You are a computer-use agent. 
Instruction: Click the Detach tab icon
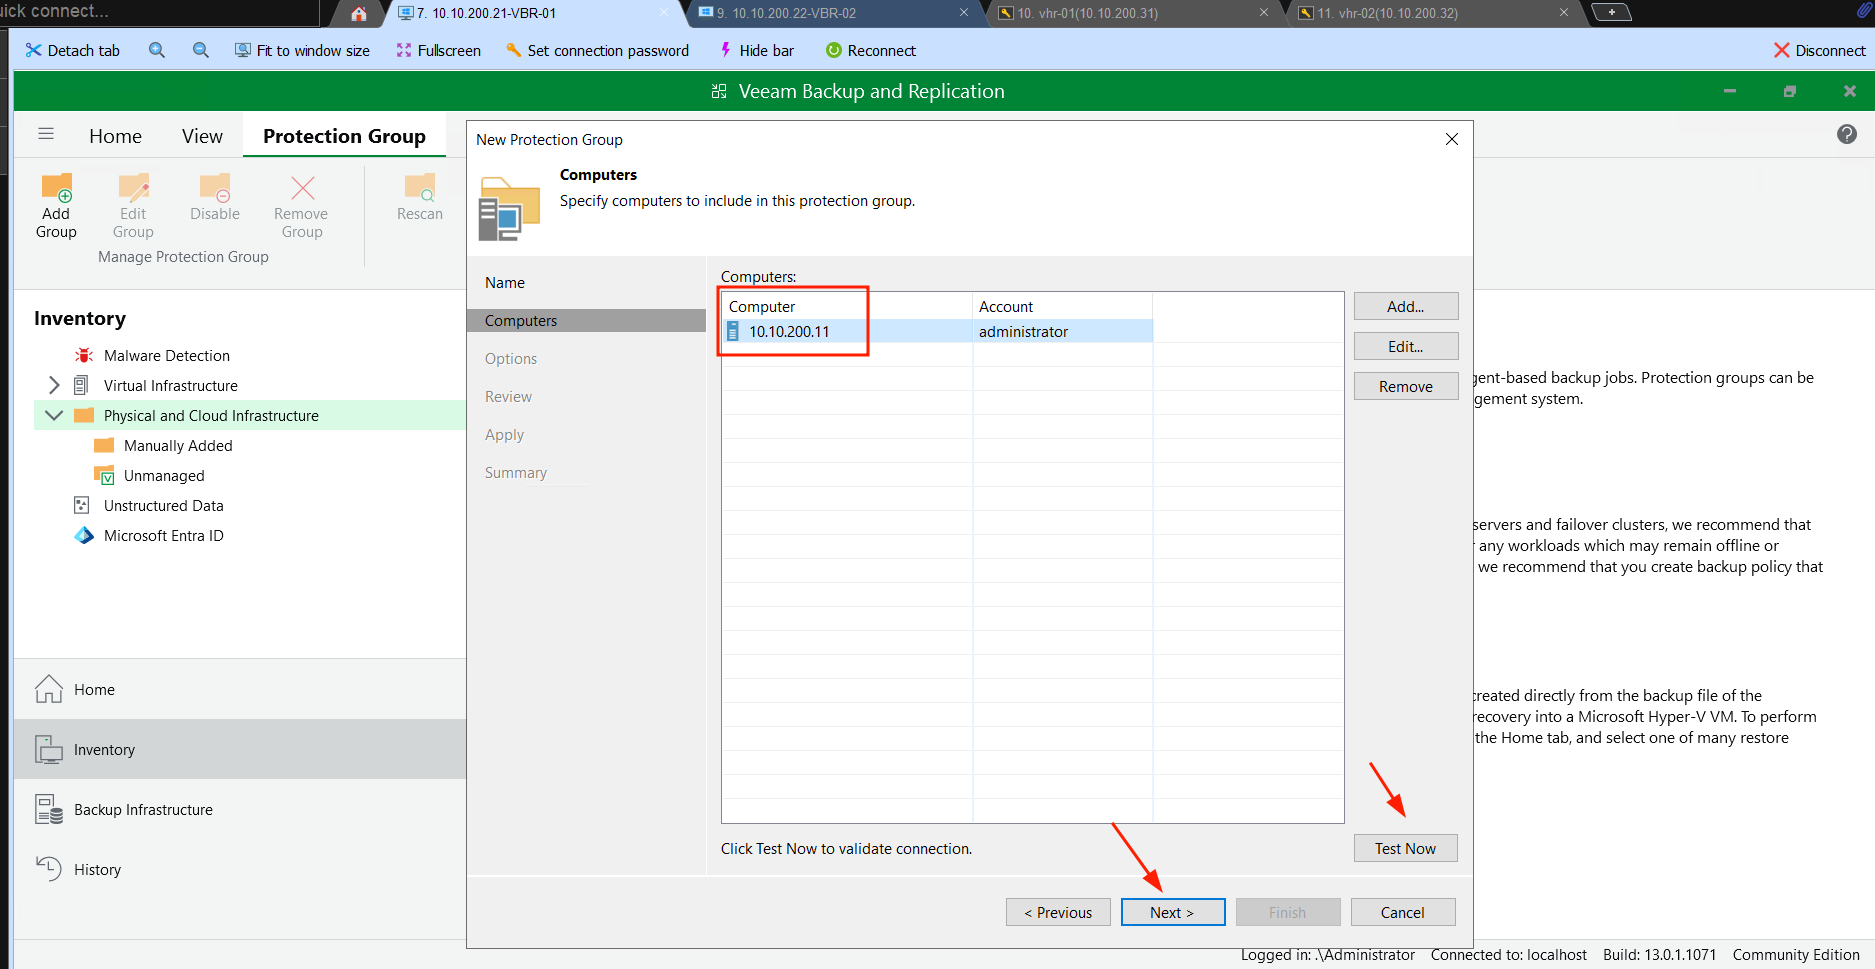[34, 50]
